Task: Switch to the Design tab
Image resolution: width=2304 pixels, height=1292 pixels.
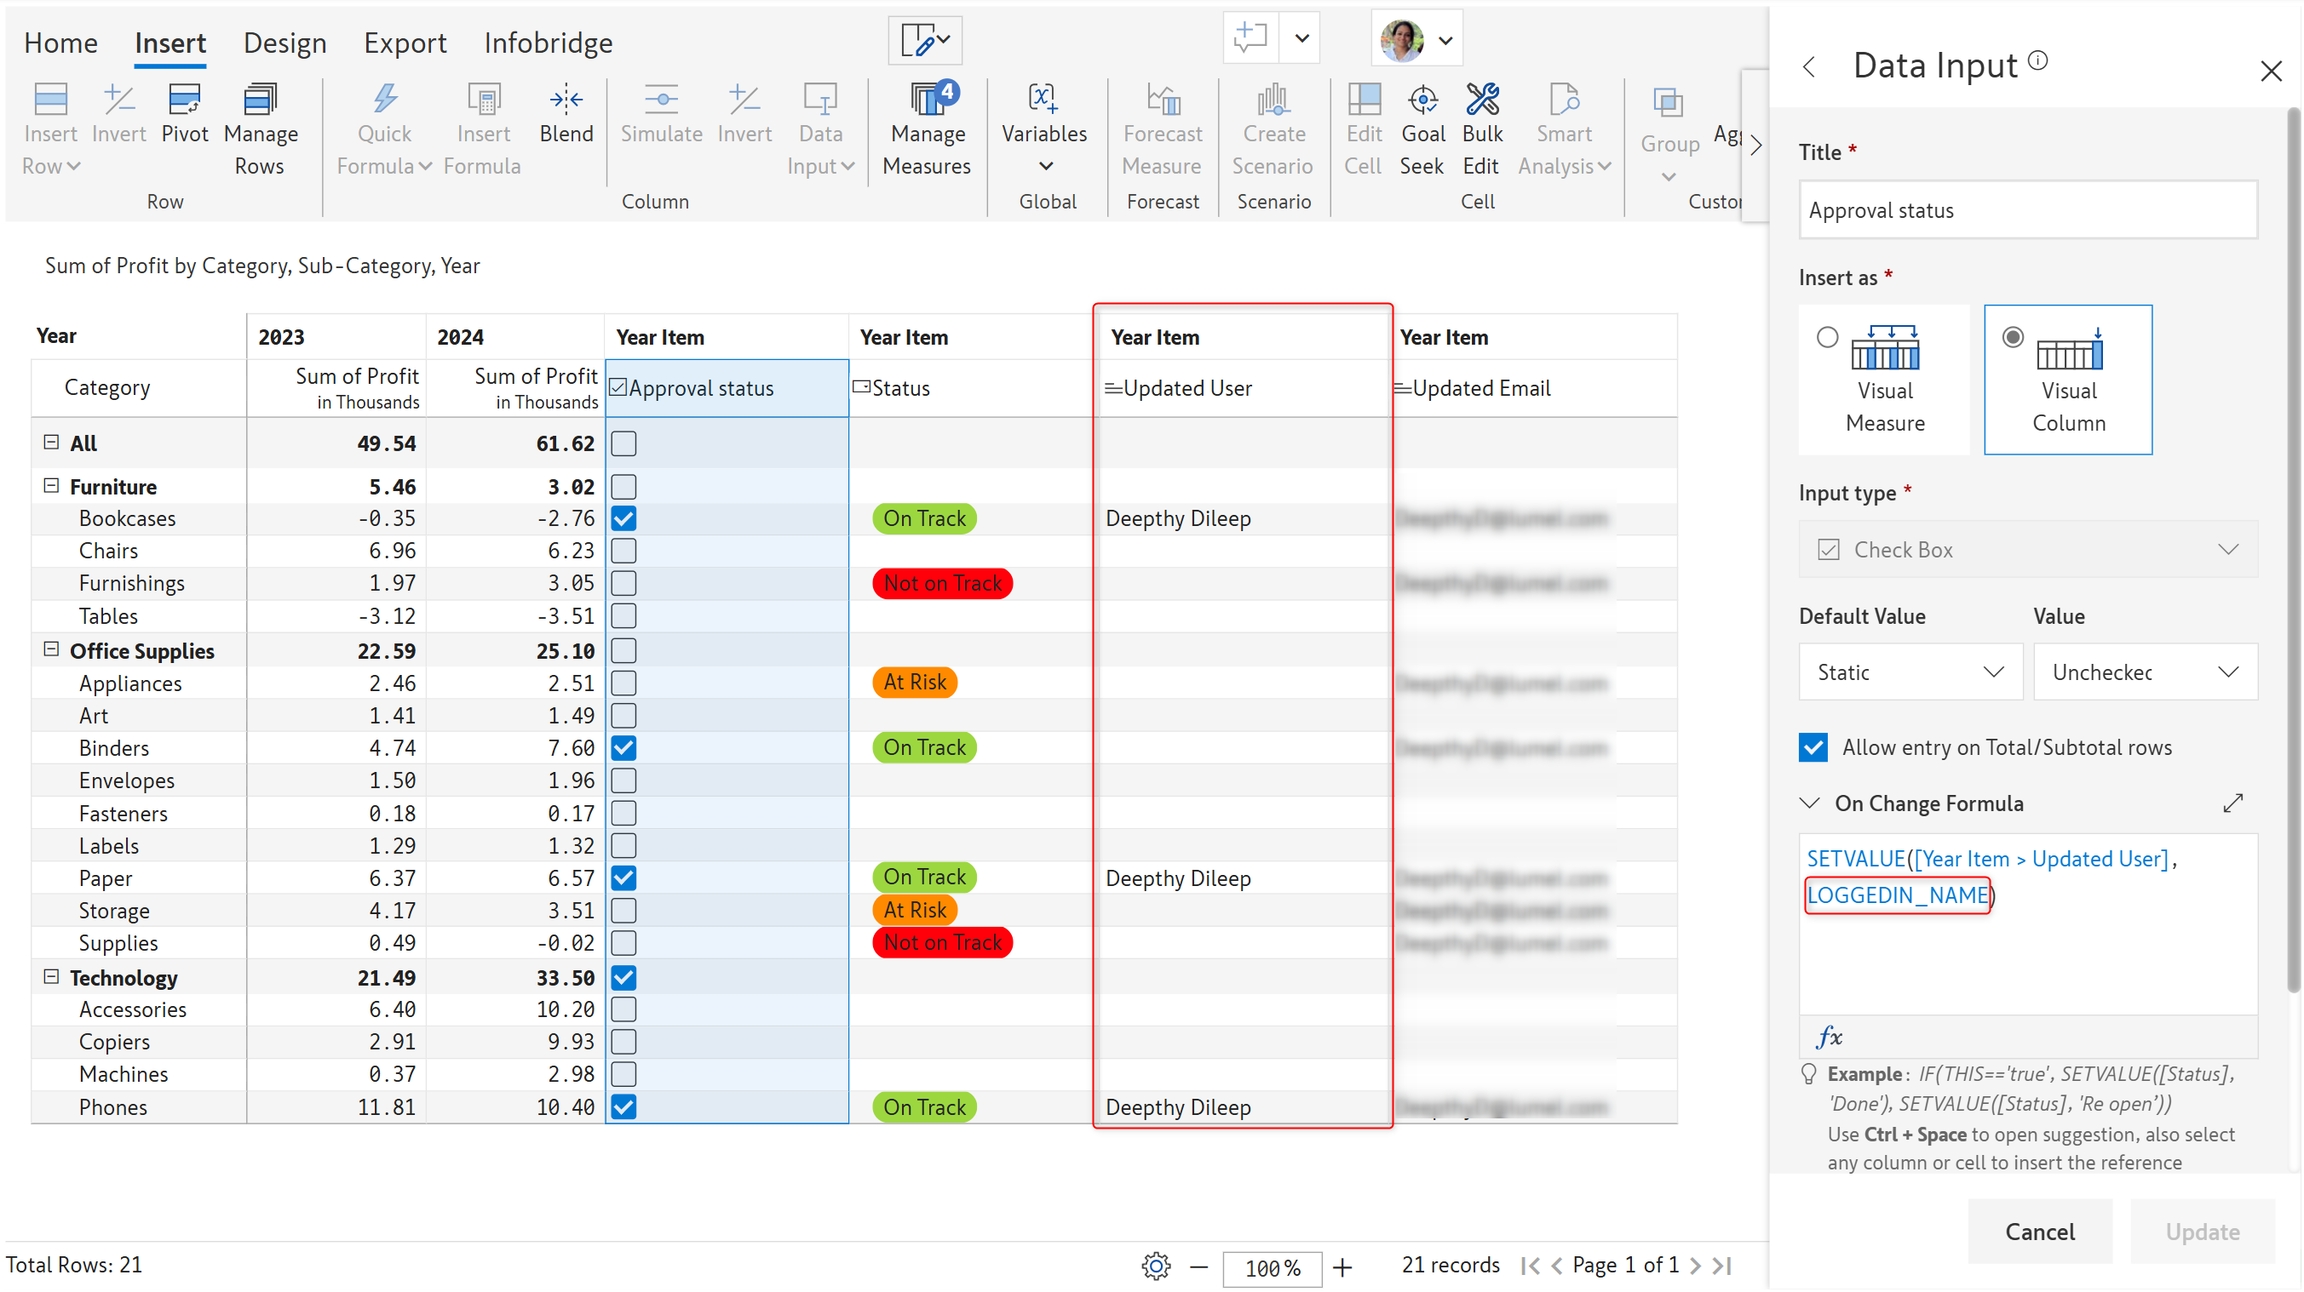Action: click(285, 43)
